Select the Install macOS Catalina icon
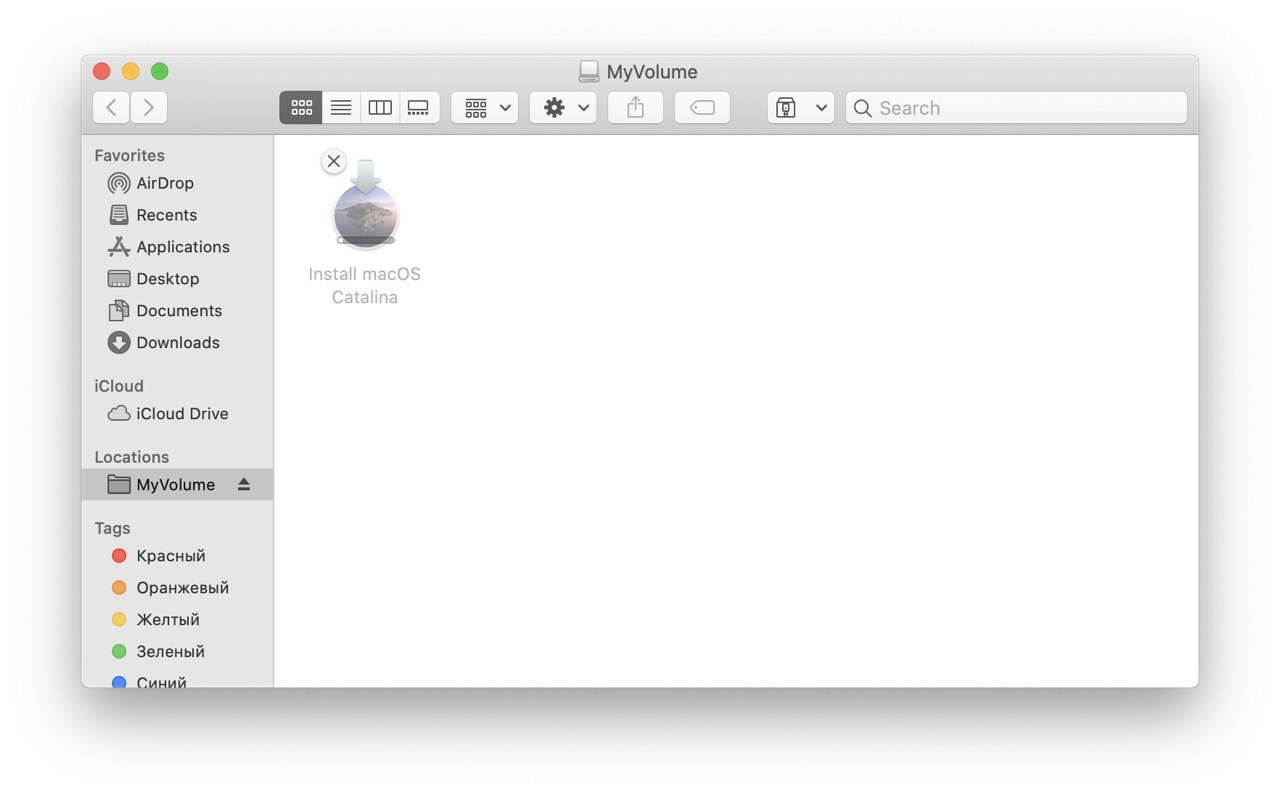The image size is (1280, 795). (366, 205)
